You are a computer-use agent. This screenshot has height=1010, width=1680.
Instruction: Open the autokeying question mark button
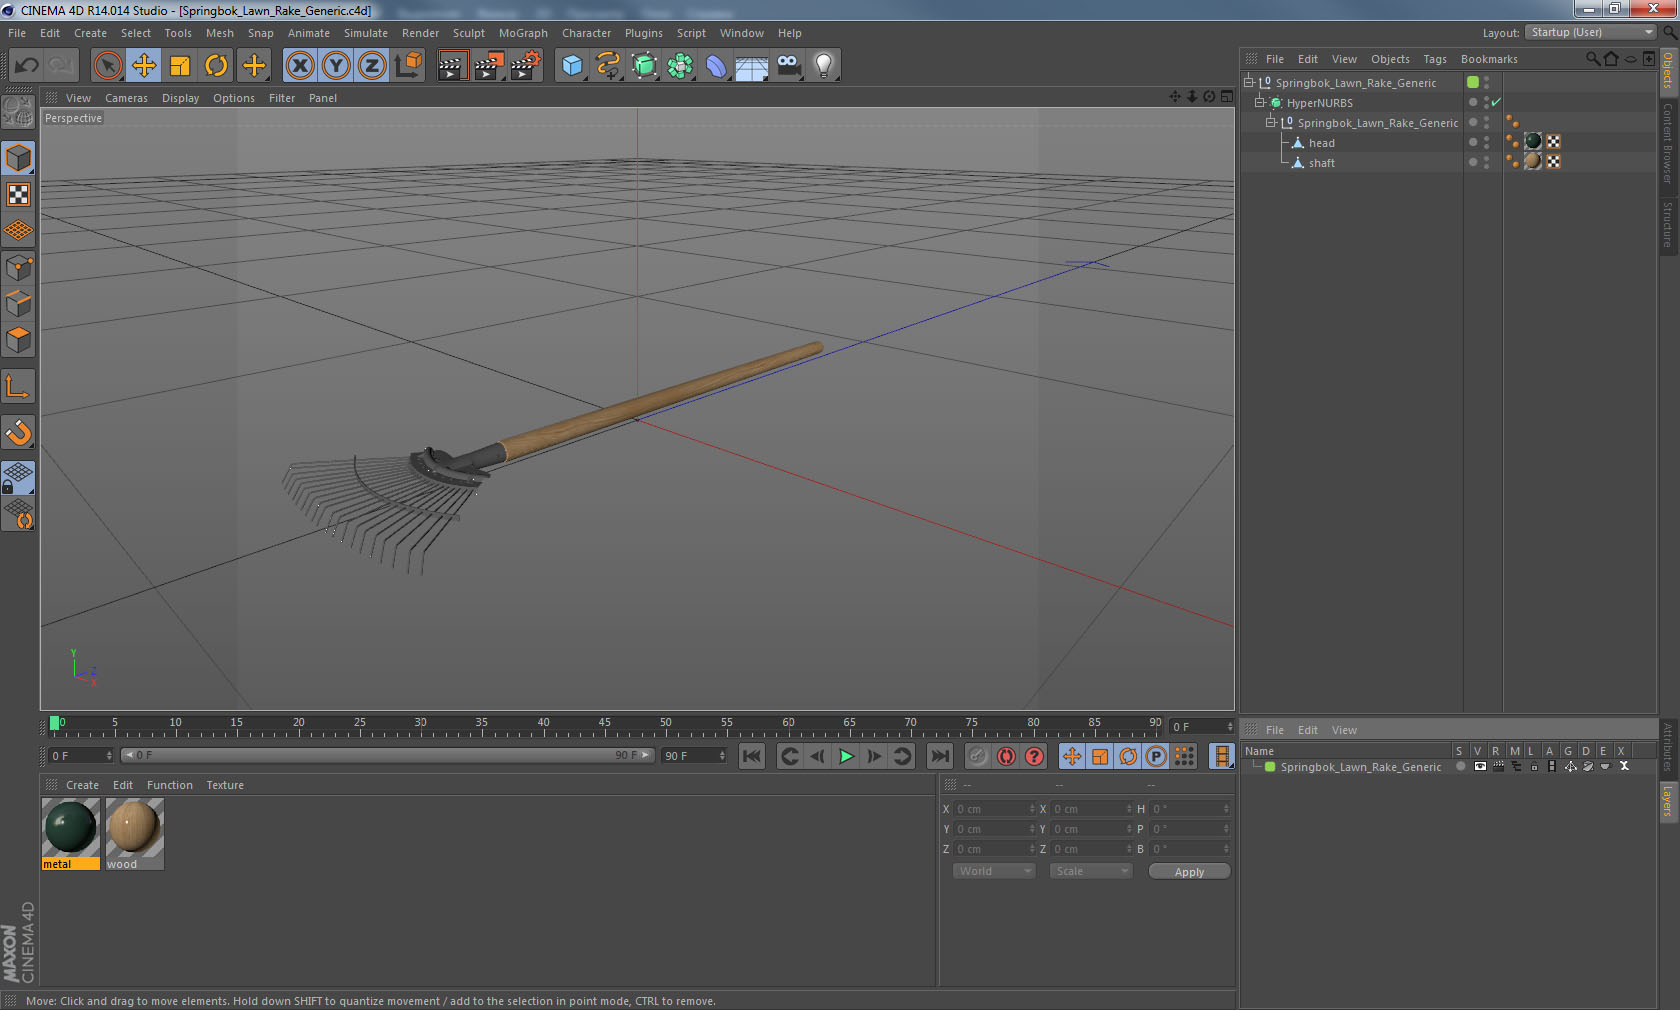pos(1034,756)
